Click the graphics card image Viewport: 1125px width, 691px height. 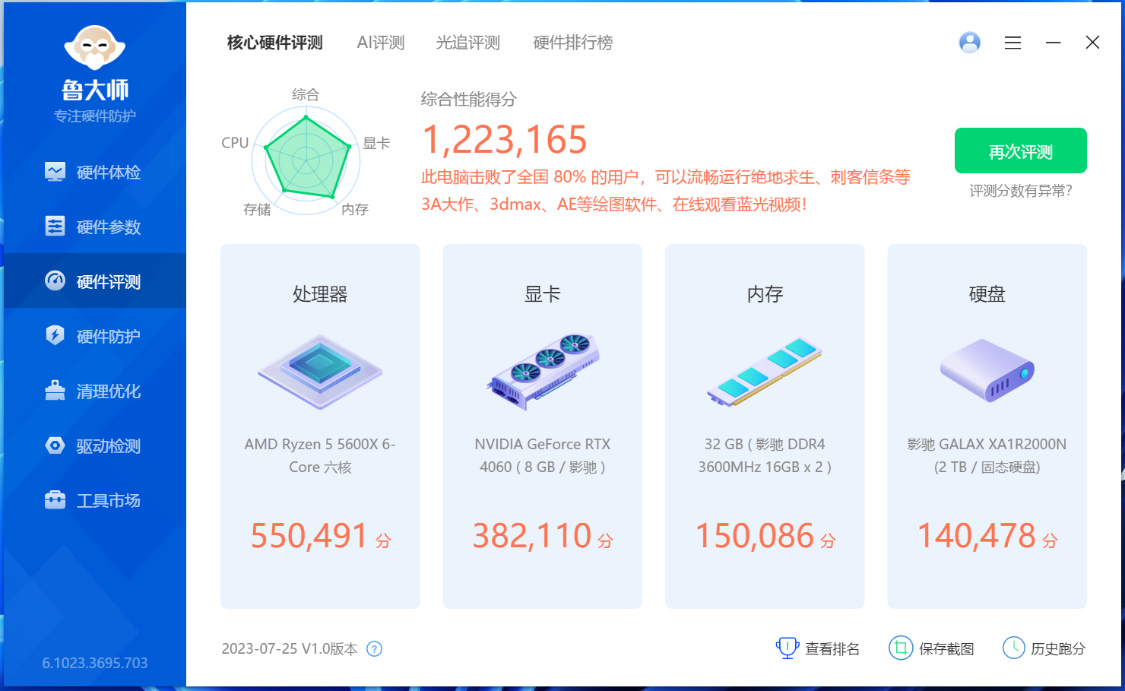click(x=542, y=372)
